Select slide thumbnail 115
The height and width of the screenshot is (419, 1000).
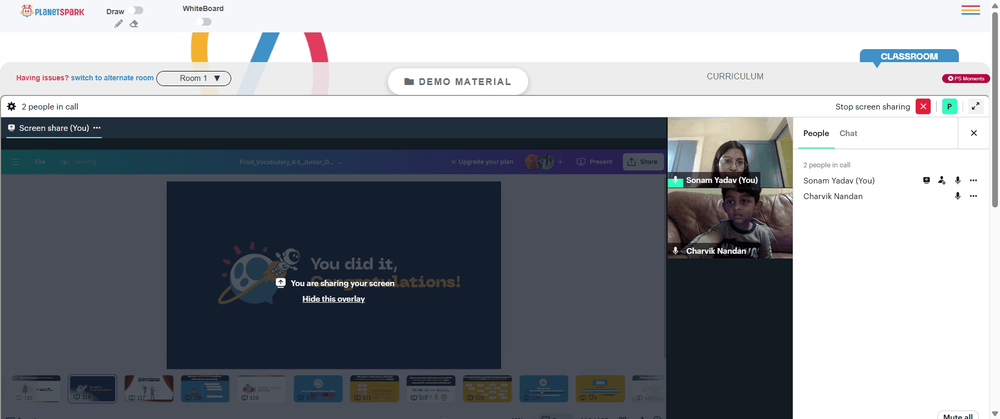(36, 388)
